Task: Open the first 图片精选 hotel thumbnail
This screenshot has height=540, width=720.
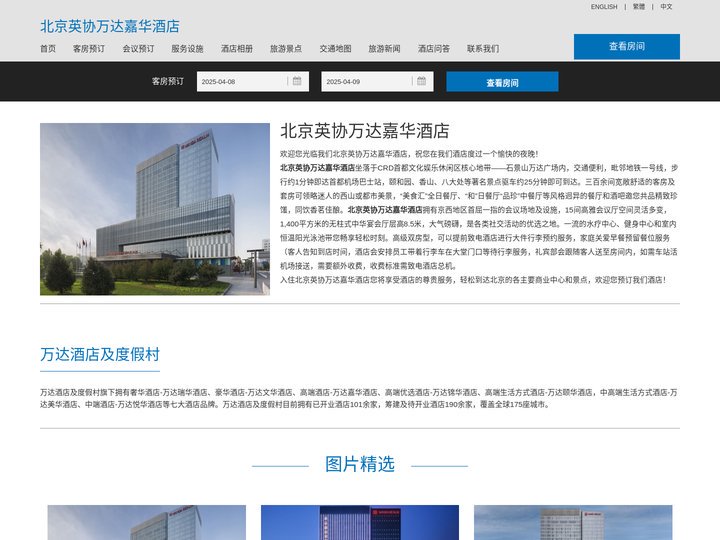Action: click(146, 523)
